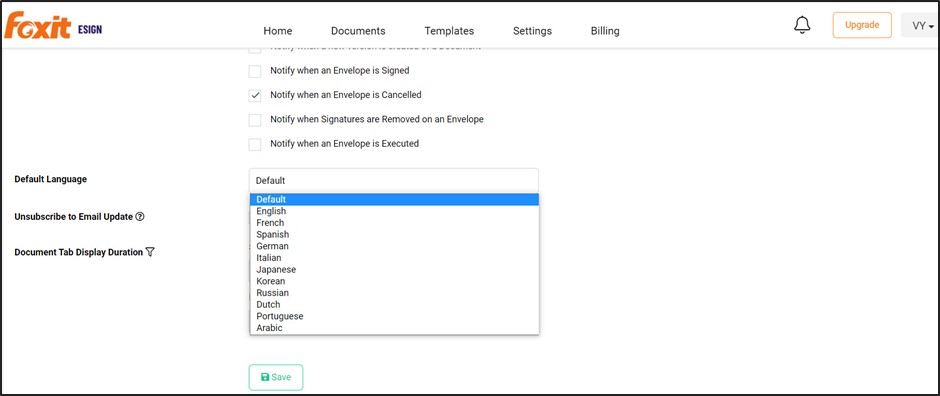Image resolution: width=940 pixels, height=396 pixels.
Task: Select Italian in the language list
Action: click(394, 258)
